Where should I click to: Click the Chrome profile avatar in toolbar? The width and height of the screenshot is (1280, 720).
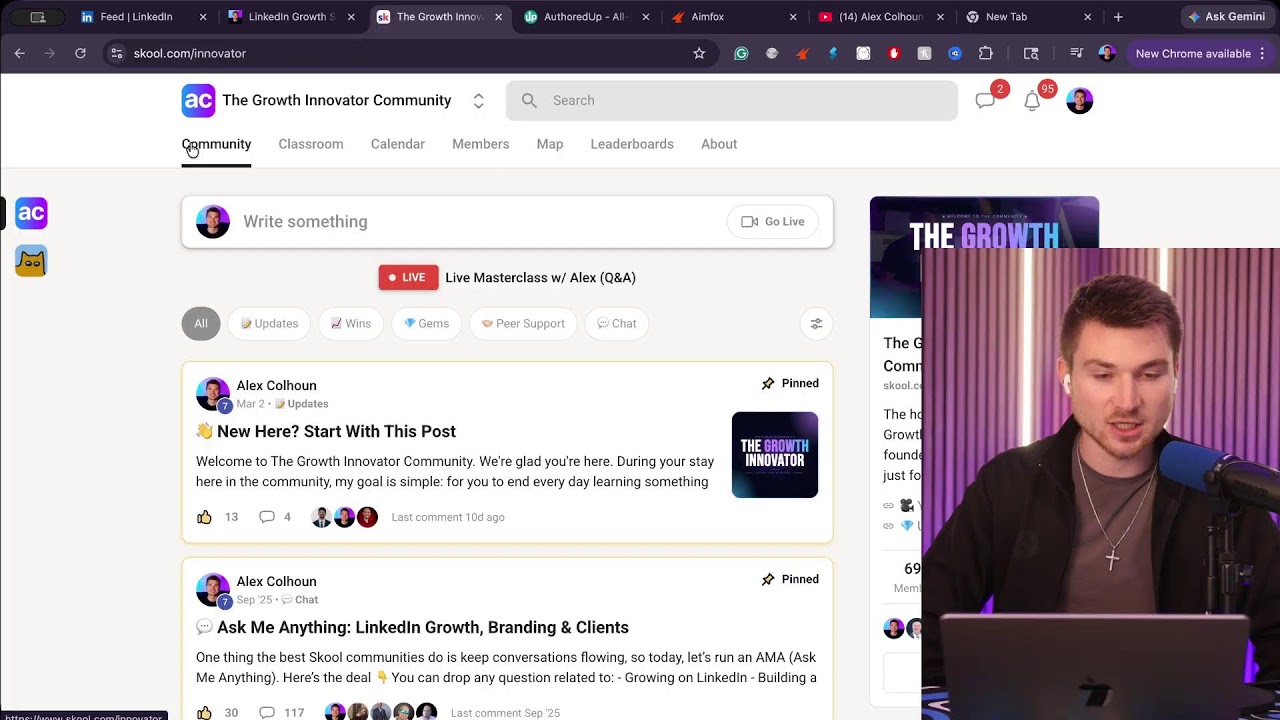pos(1107,53)
